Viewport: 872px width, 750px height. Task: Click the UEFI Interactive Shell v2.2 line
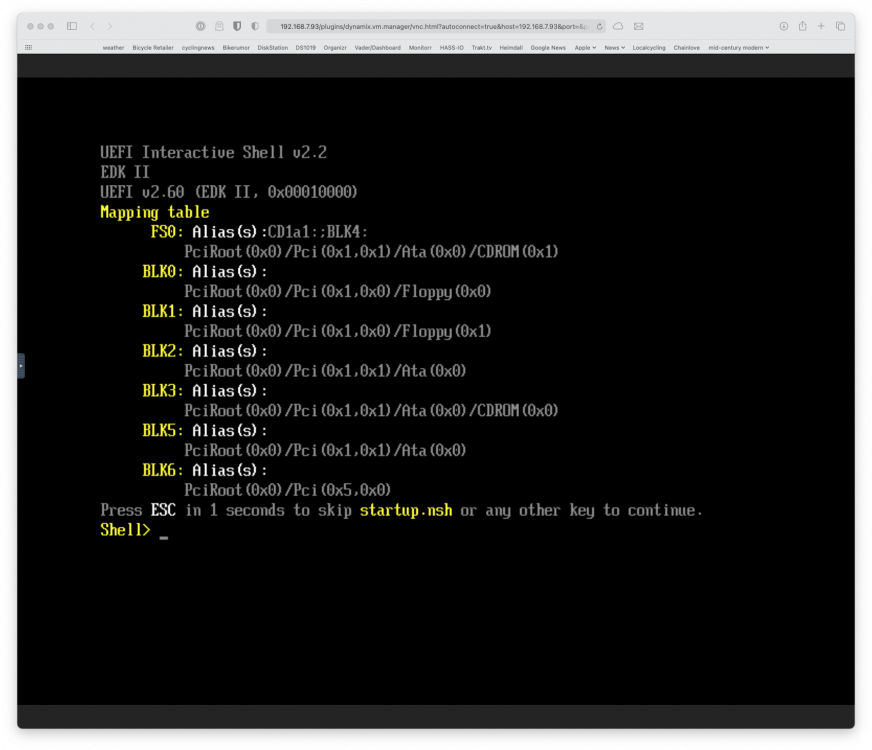[x=214, y=152]
